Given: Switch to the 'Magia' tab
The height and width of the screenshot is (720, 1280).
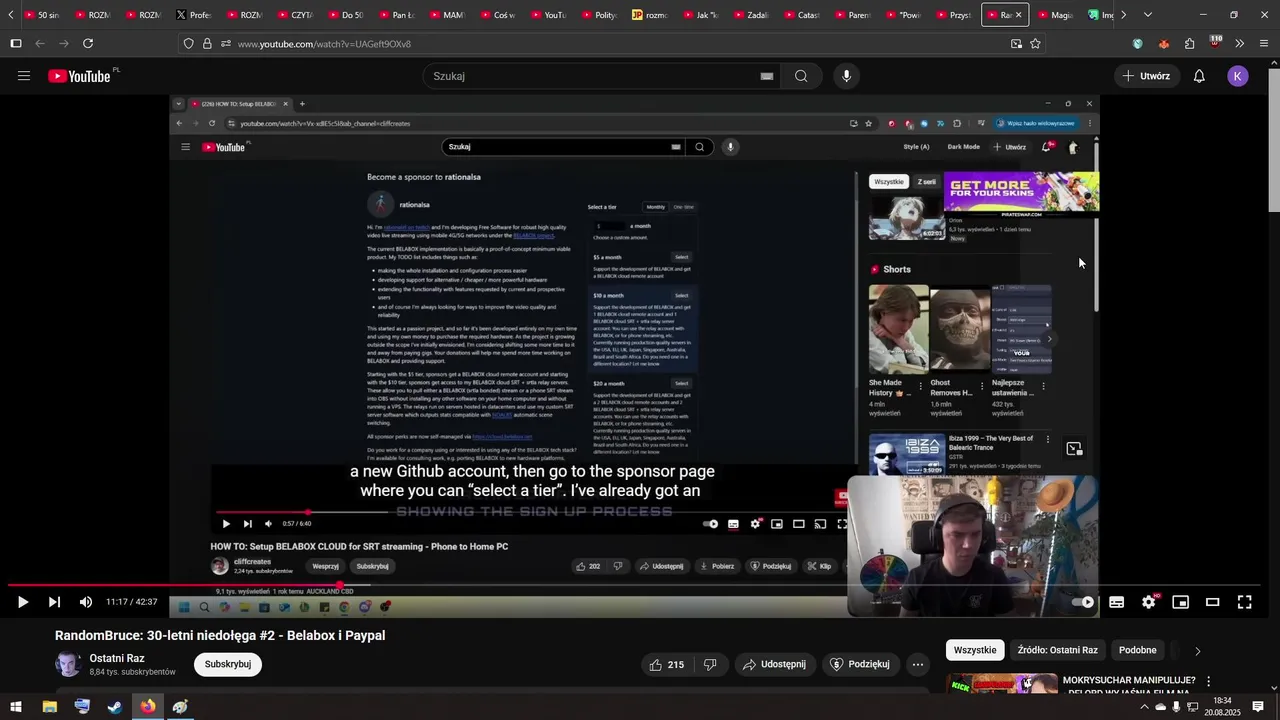Looking at the screenshot, I should point(1055,15).
